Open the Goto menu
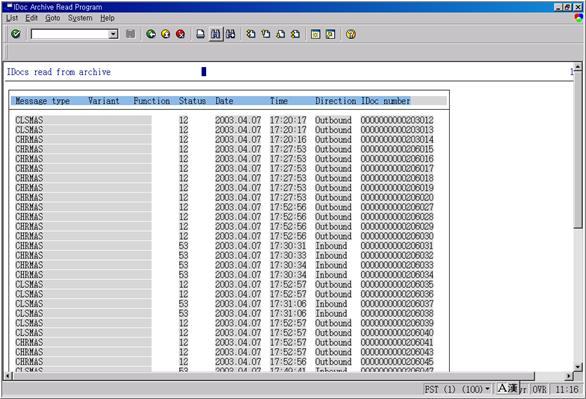The width and height of the screenshot is (586, 399). coord(53,18)
